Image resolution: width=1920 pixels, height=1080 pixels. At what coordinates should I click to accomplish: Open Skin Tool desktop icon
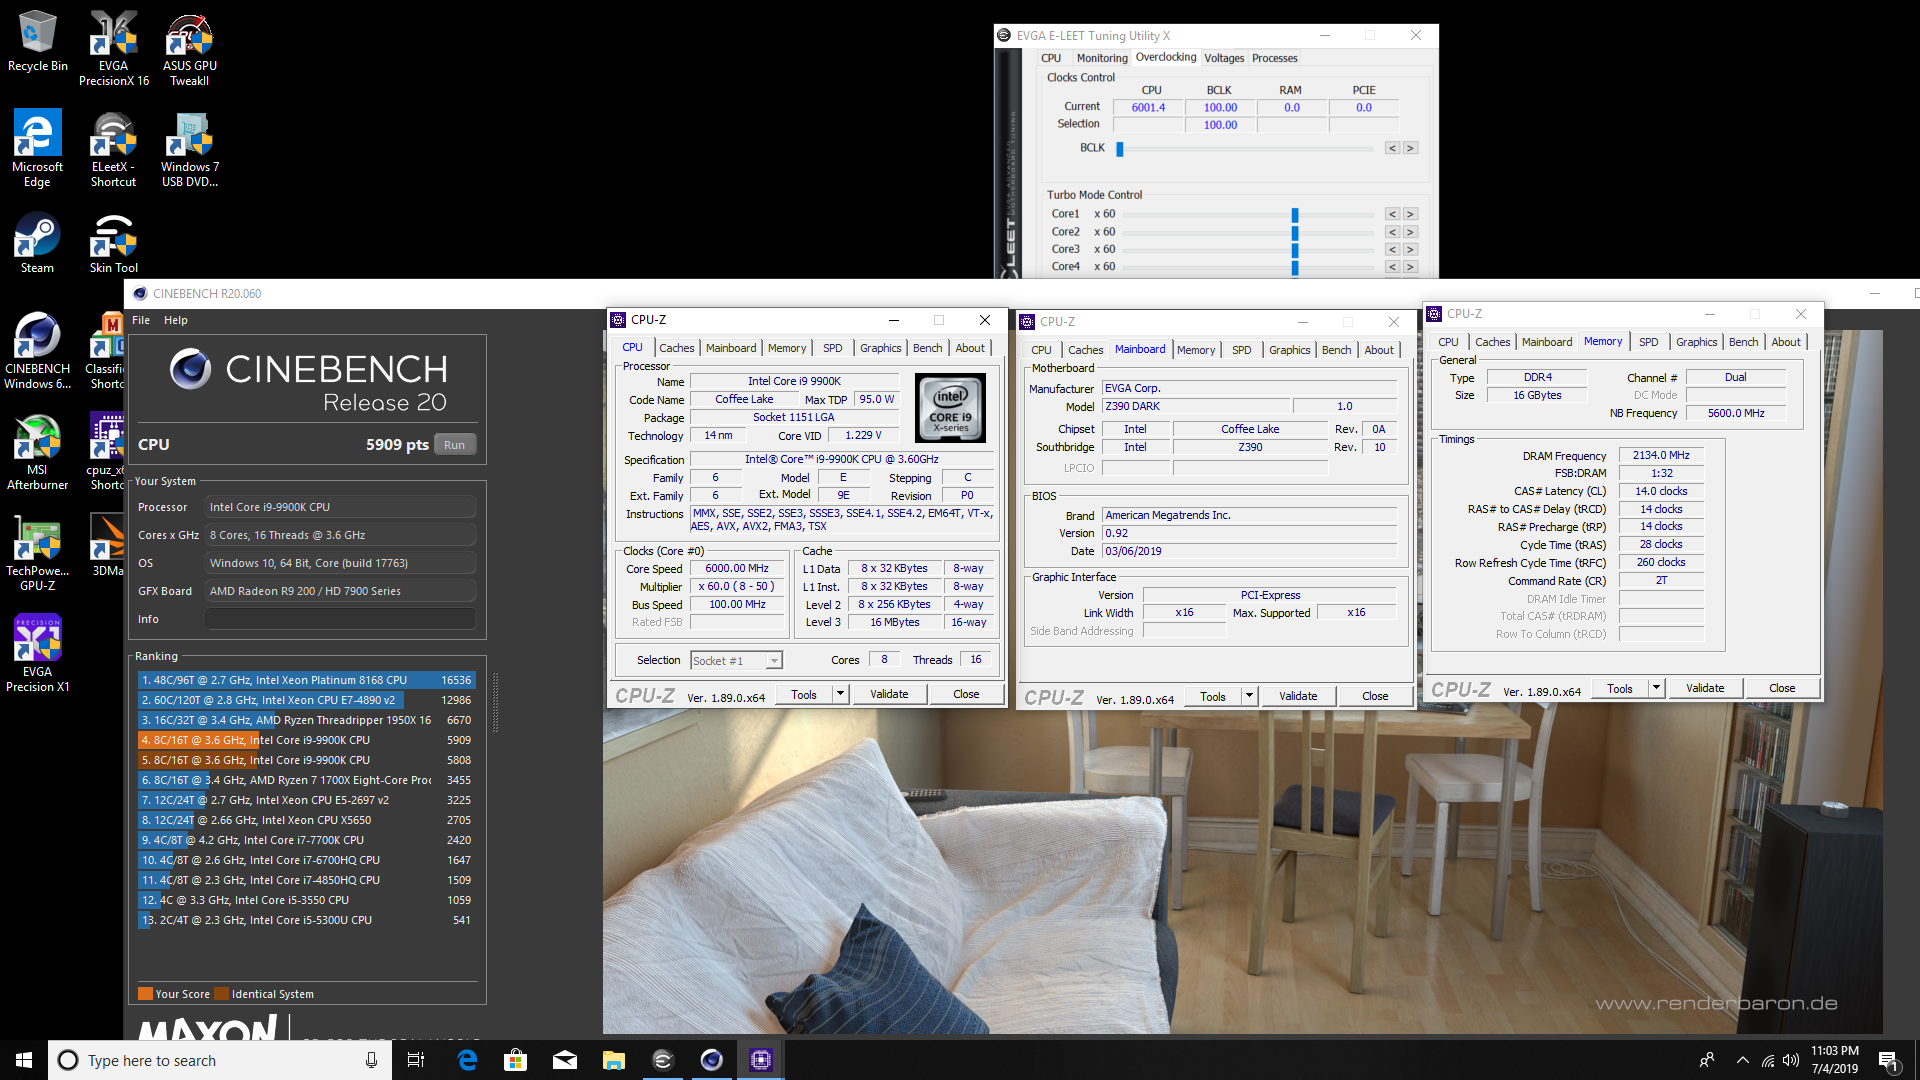point(114,242)
